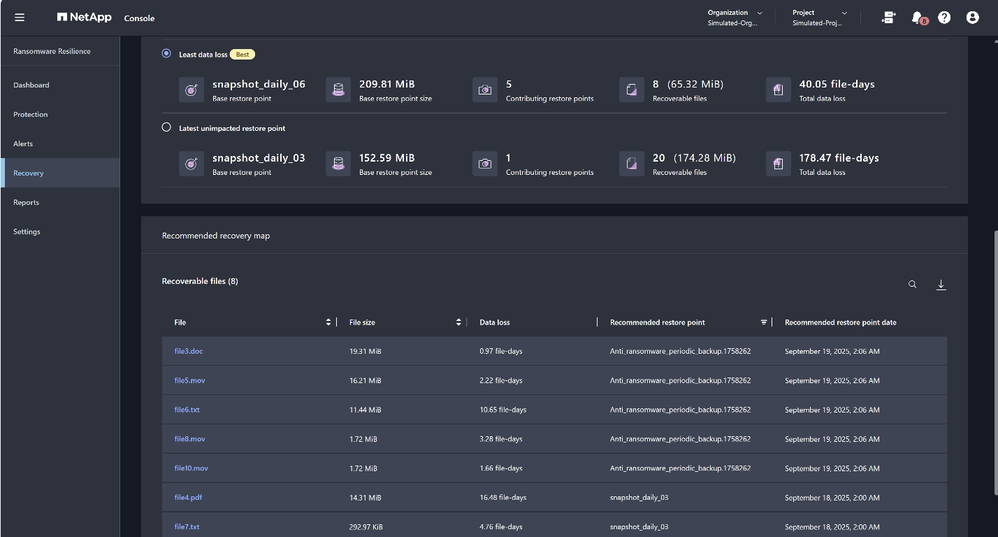Sort the table by File column

(328, 322)
